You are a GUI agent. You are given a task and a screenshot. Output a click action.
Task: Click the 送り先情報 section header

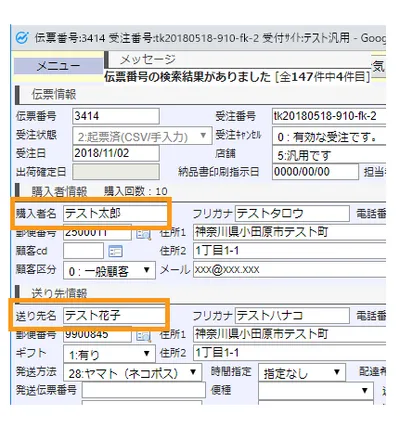click(59, 293)
